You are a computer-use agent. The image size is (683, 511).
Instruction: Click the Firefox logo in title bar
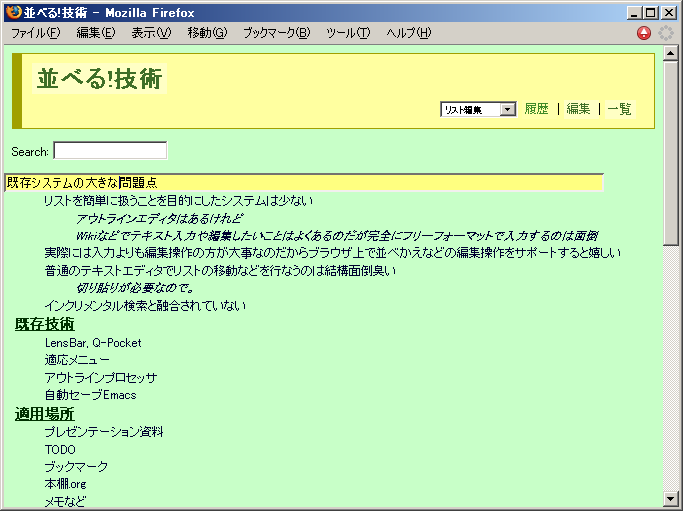[x=14, y=12]
